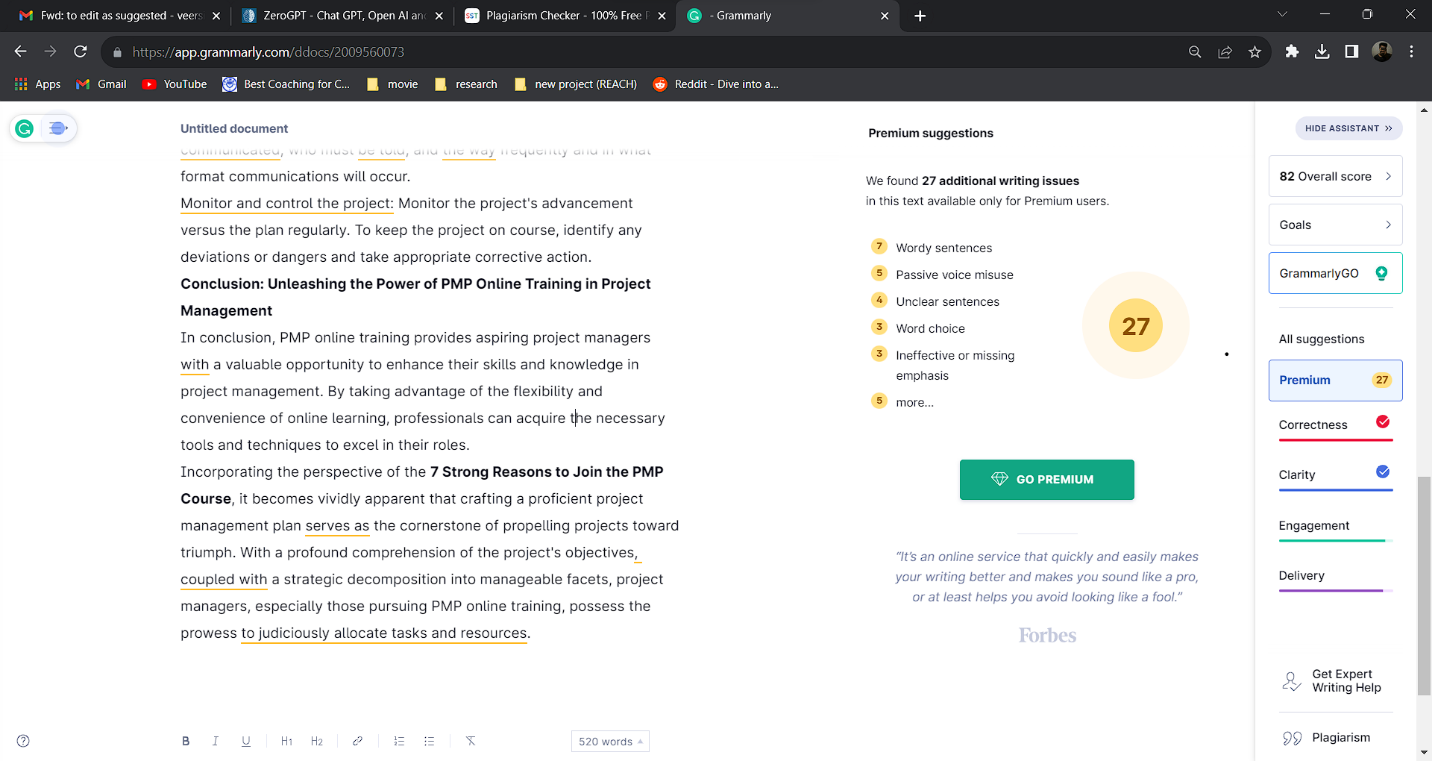This screenshot has height=761, width=1432.
Task: Open the Reddit bookmark
Action: 715,84
